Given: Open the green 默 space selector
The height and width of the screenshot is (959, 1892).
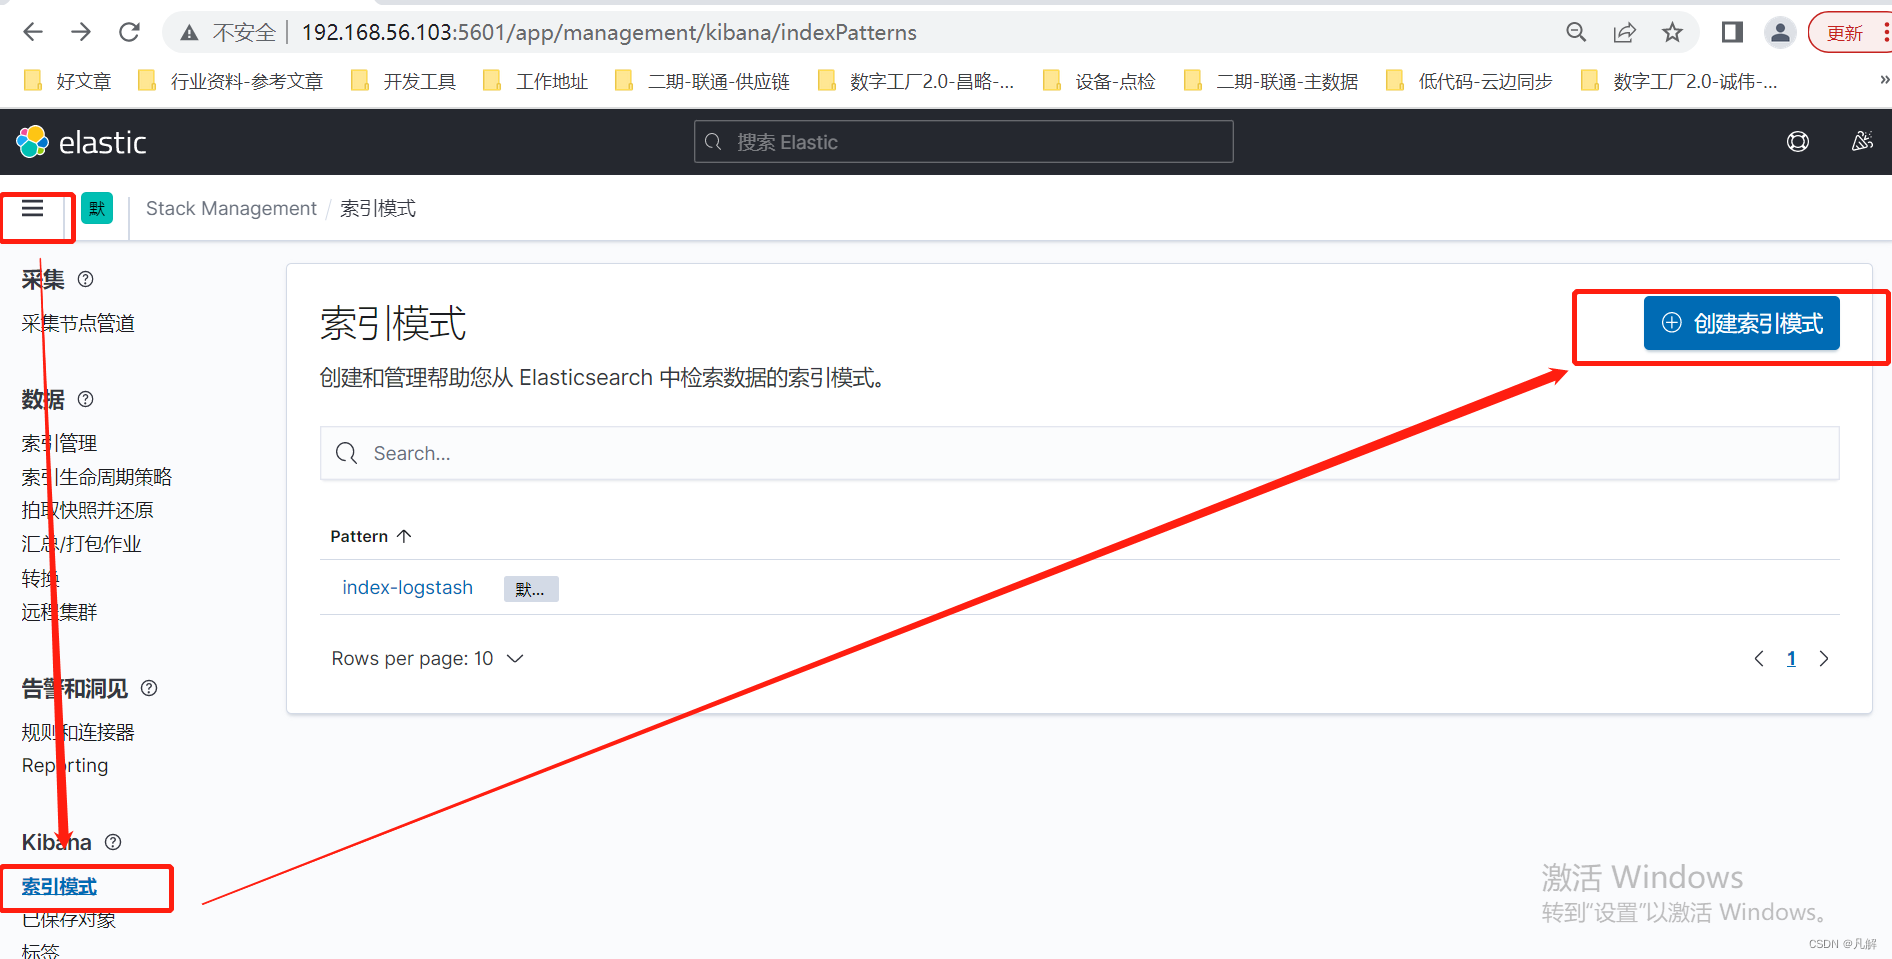Looking at the screenshot, I should tap(97, 208).
